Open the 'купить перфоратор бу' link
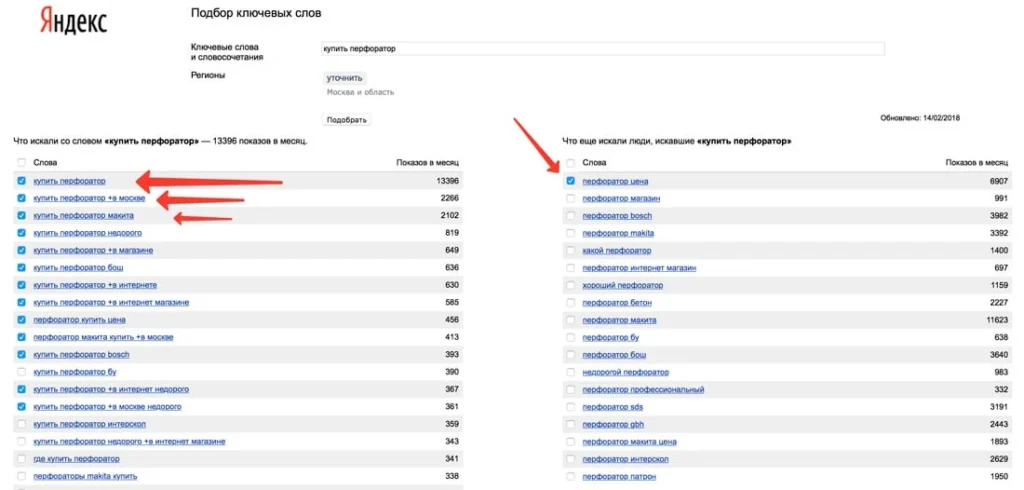Image resolution: width=1024 pixels, height=490 pixels. pyautogui.click(x=74, y=372)
